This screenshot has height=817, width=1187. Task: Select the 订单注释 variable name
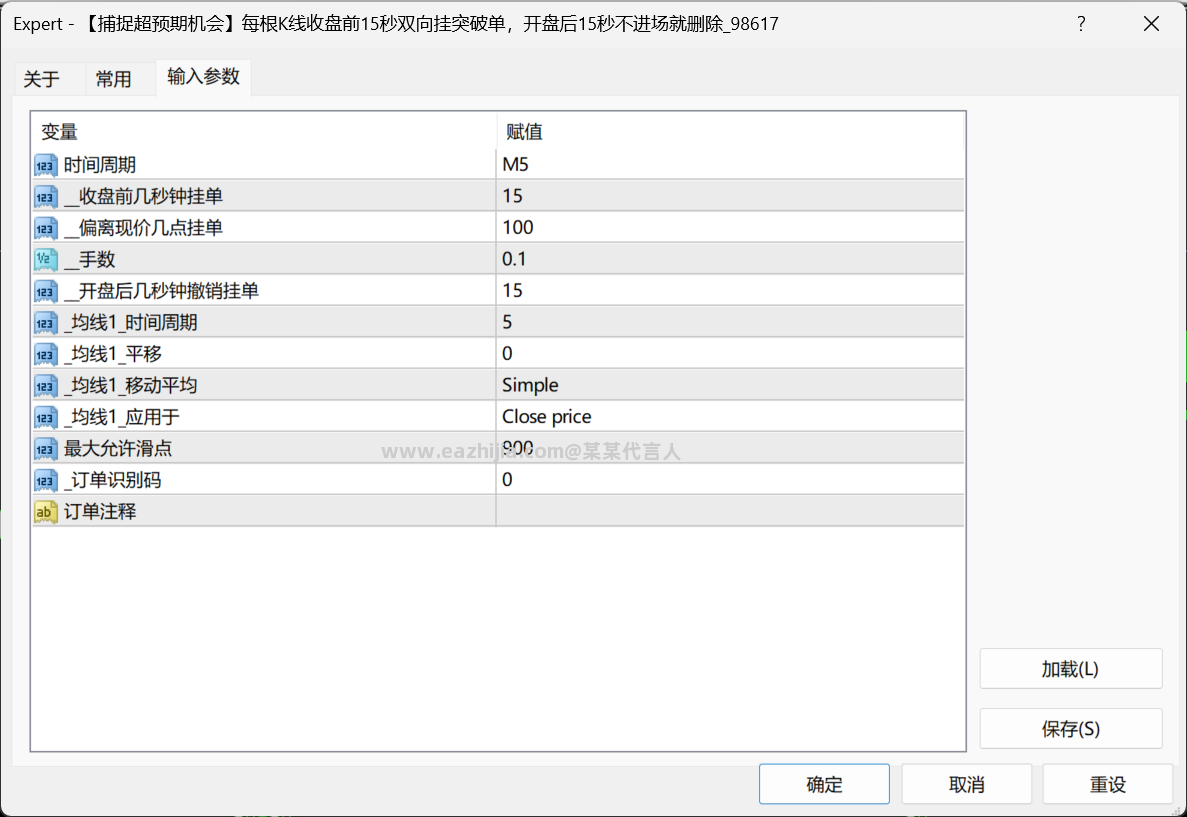(100, 513)
